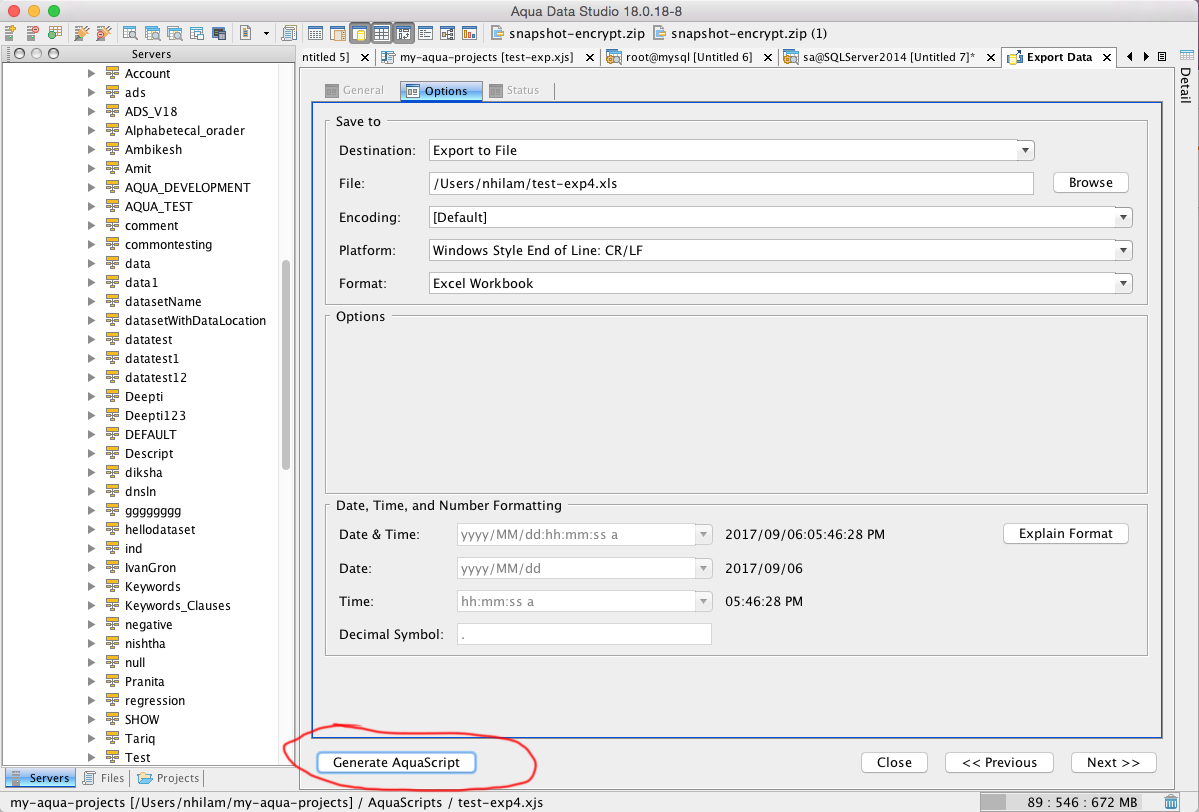The height and width of the screenshot is (812, 1199).
Task: Click the Register Server icon with yellow plus
Action: 11,33
